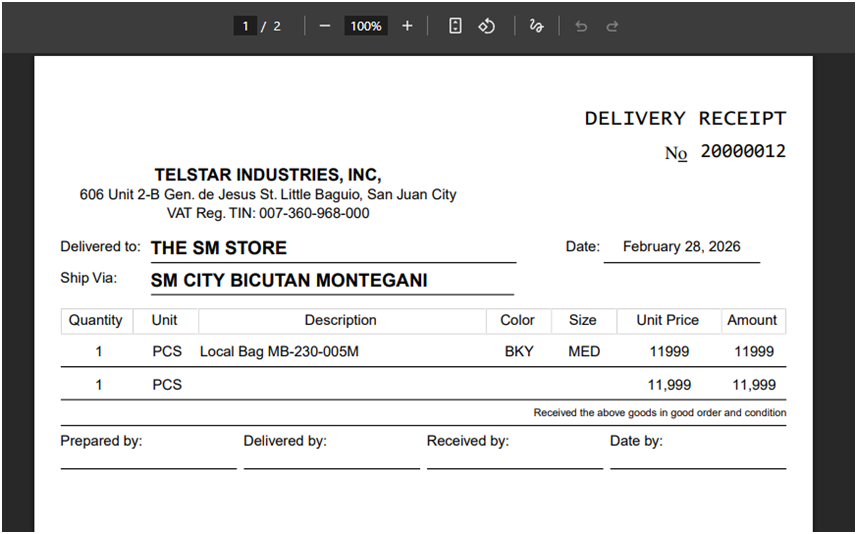Click the Description column header
Image resolution: width=857 pixels, height=534 pixels.
tap(340, 320)
